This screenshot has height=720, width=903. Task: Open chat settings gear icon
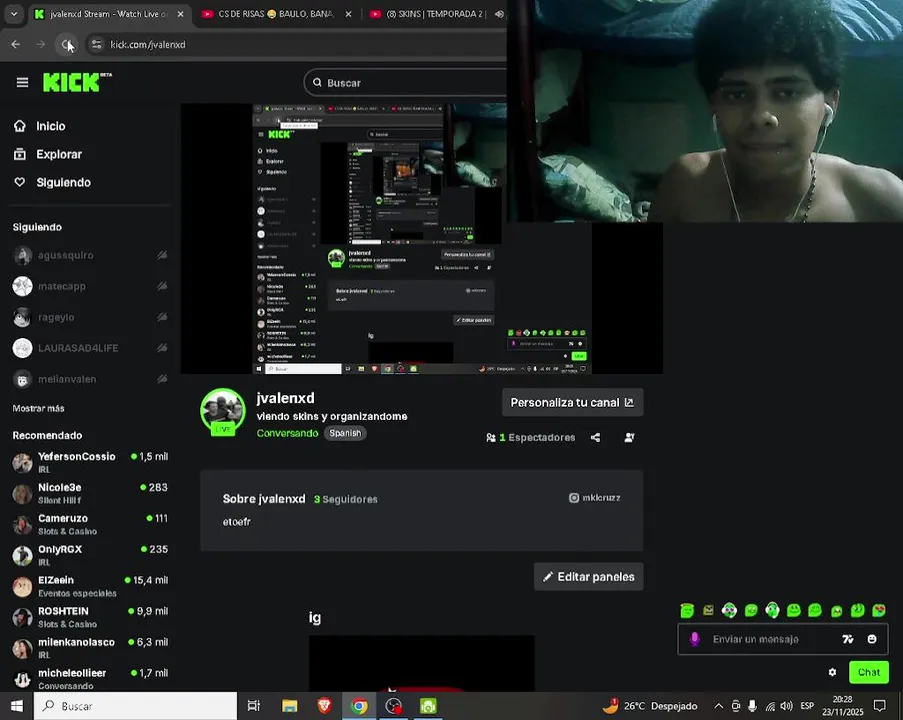[832, 672]
